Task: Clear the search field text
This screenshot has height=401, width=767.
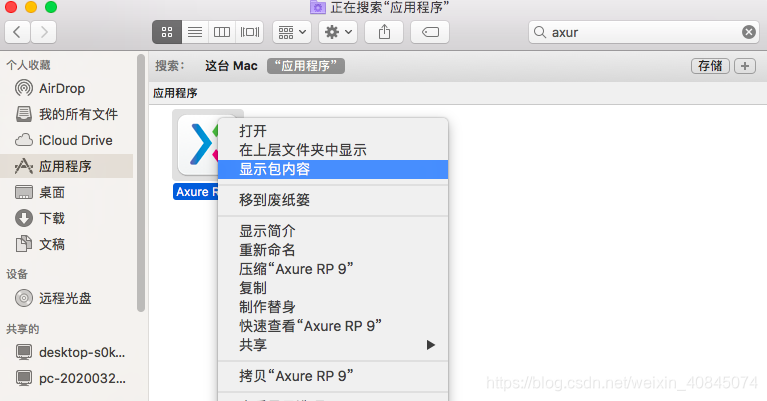Action: 748,32
